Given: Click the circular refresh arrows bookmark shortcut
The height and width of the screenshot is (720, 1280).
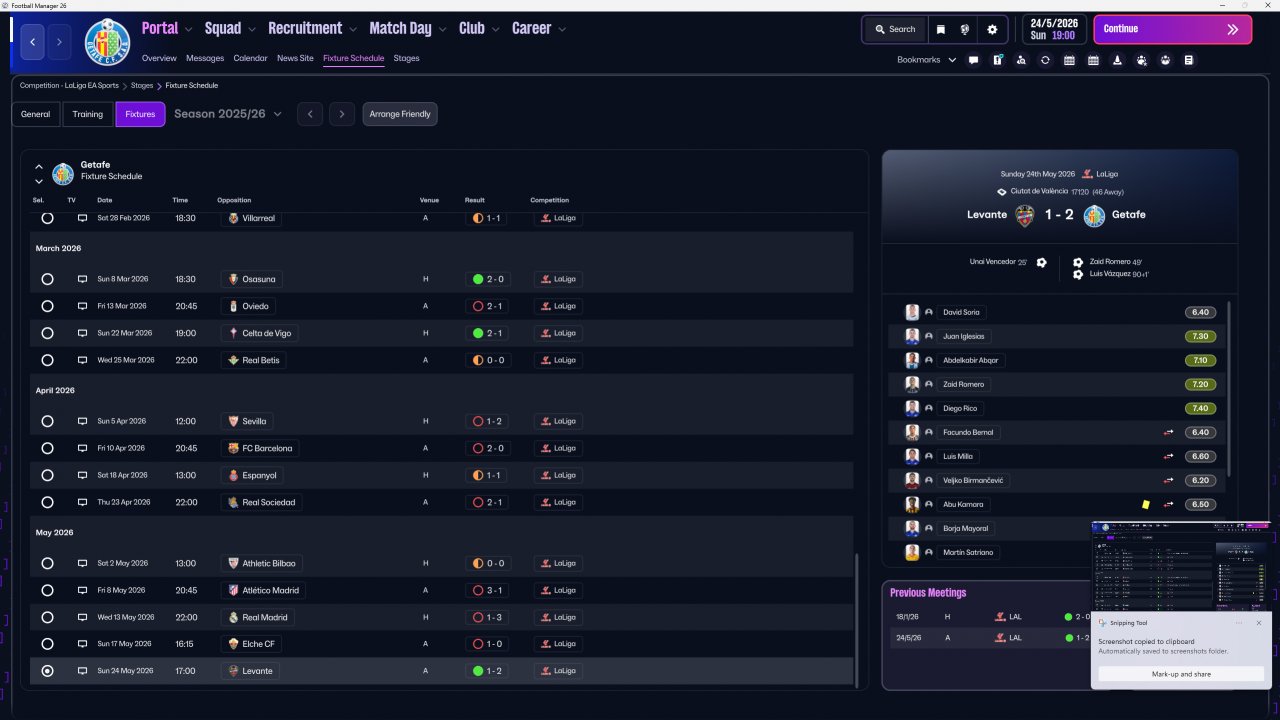Looking at the screenshot, I should coord(1045,60).
